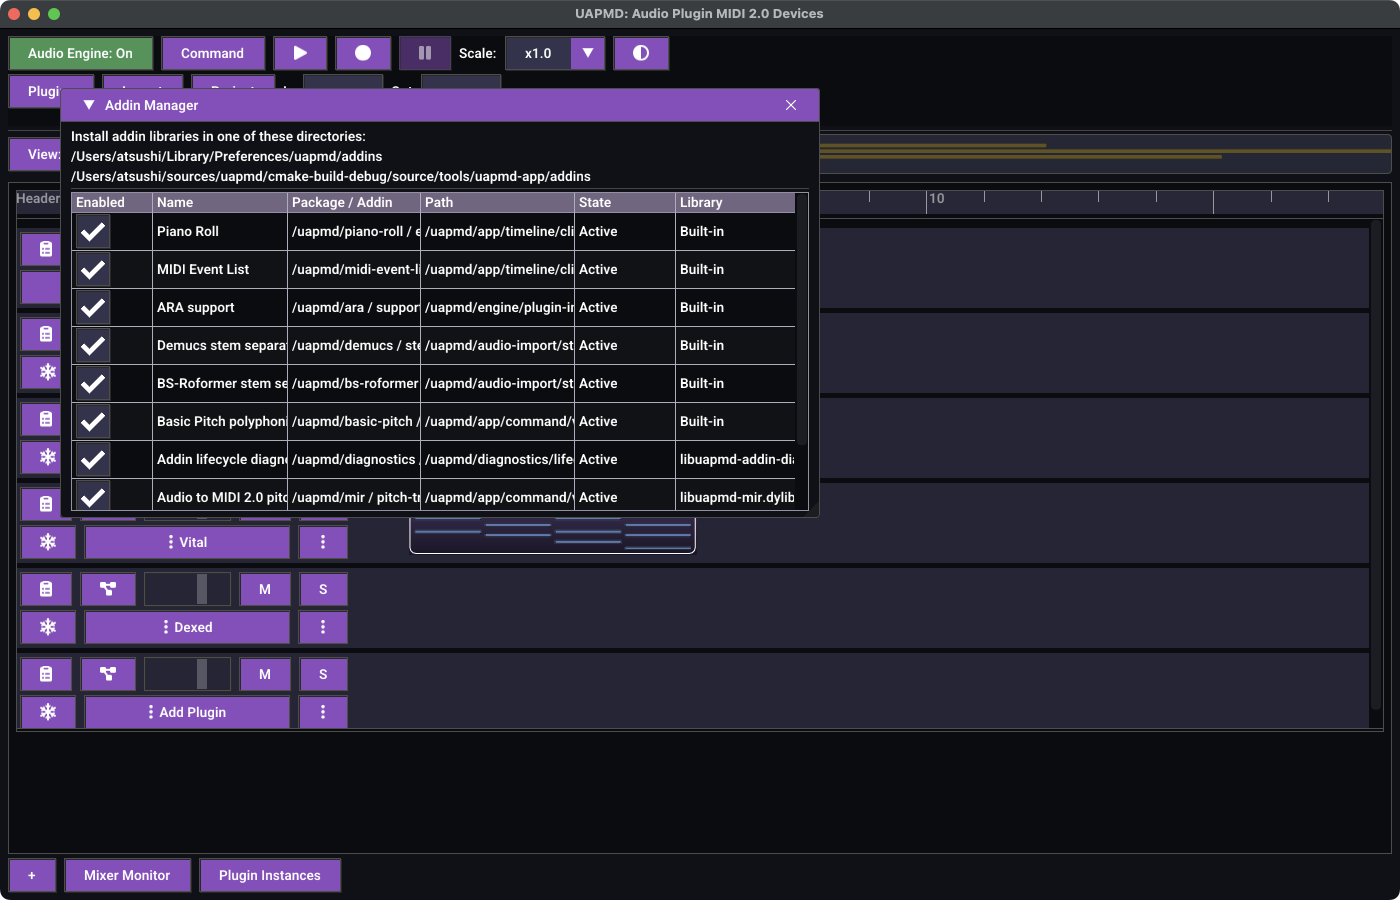Screen dimensions: 1400x900
Task: Collapse the Addin Manager with triangle
Action: [x=89, y=105]
